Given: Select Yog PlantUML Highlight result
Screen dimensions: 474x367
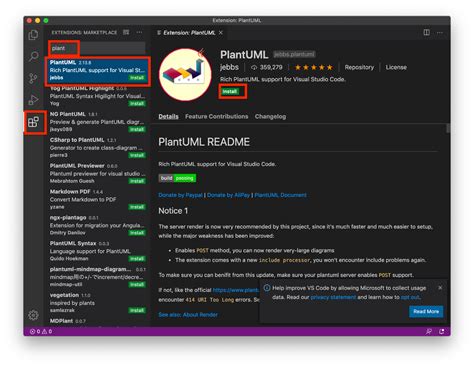Looking at the screenshot, I should (x=97, y=96).
